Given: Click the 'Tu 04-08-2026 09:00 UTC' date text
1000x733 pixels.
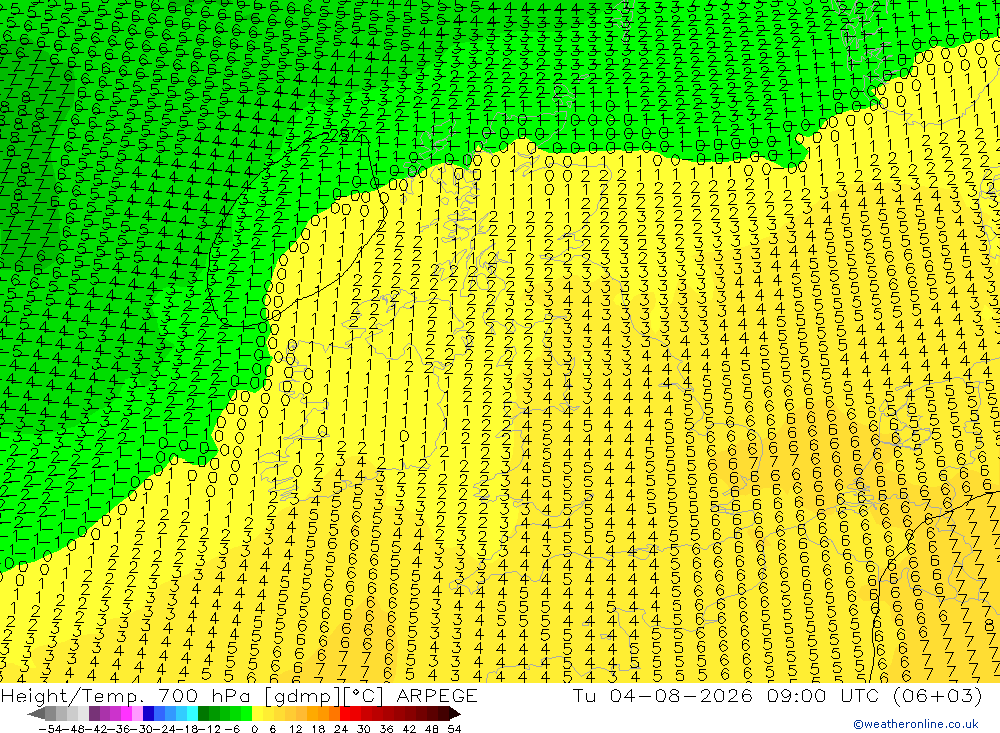Looking at the screenshot, I should click(x=726, y=695).
